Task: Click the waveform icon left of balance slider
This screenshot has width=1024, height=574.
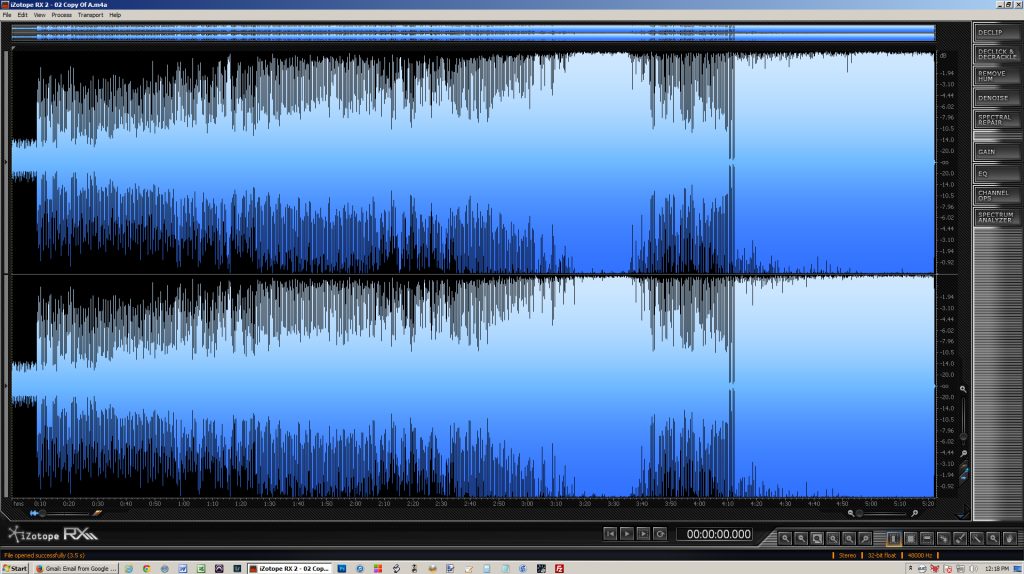Action: tap(34, 513)
